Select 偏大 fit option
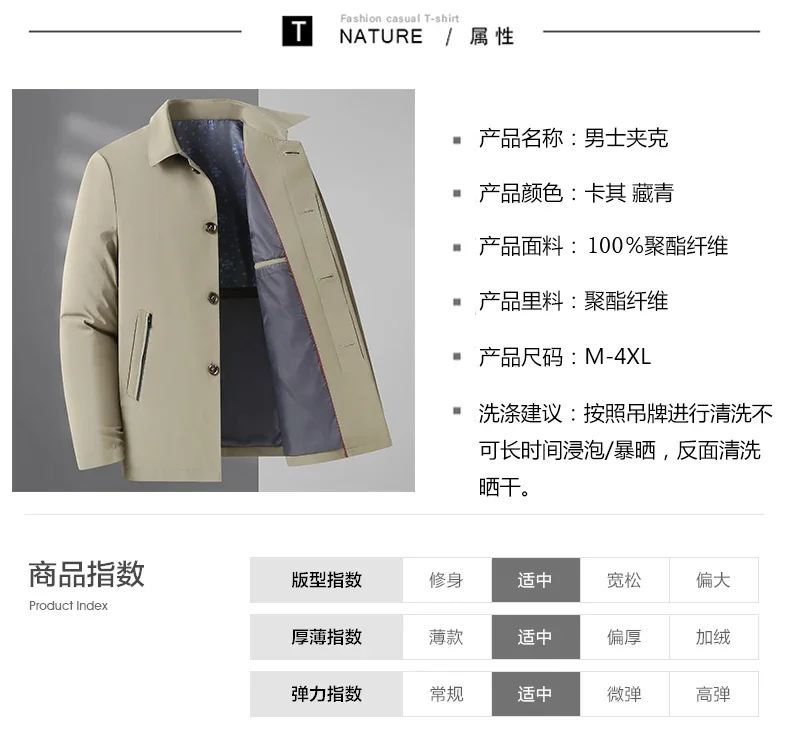Screen dimensions: 790x737 click(x=713, y=580)
